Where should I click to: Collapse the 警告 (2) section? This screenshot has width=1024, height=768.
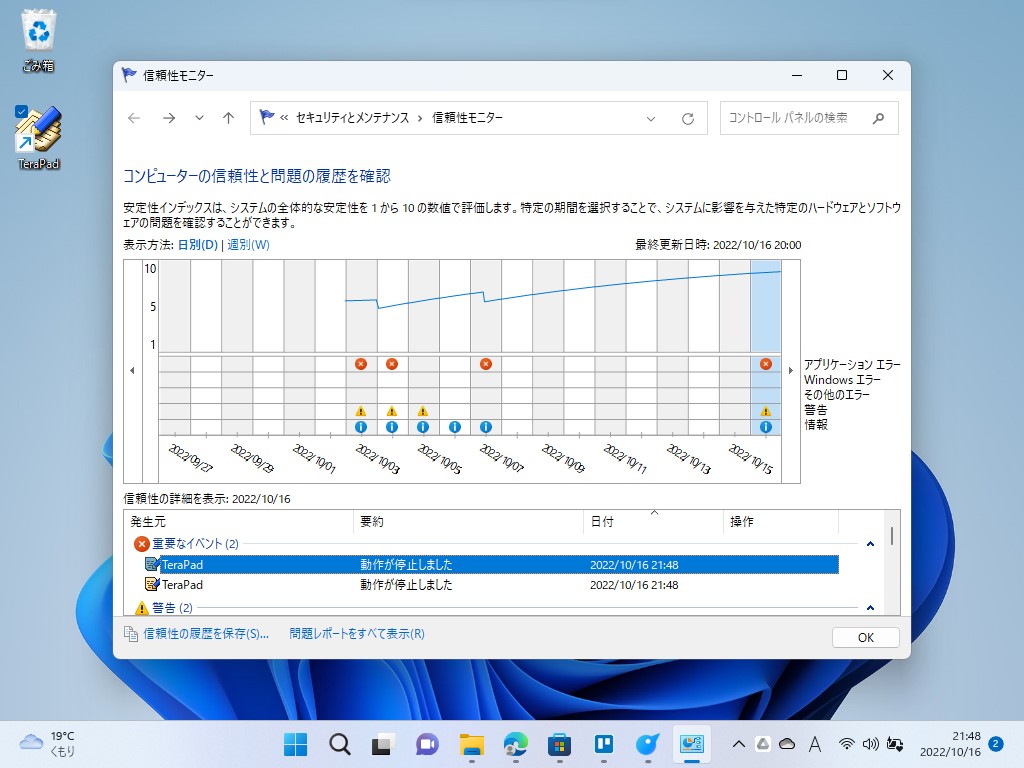[869, 606]
